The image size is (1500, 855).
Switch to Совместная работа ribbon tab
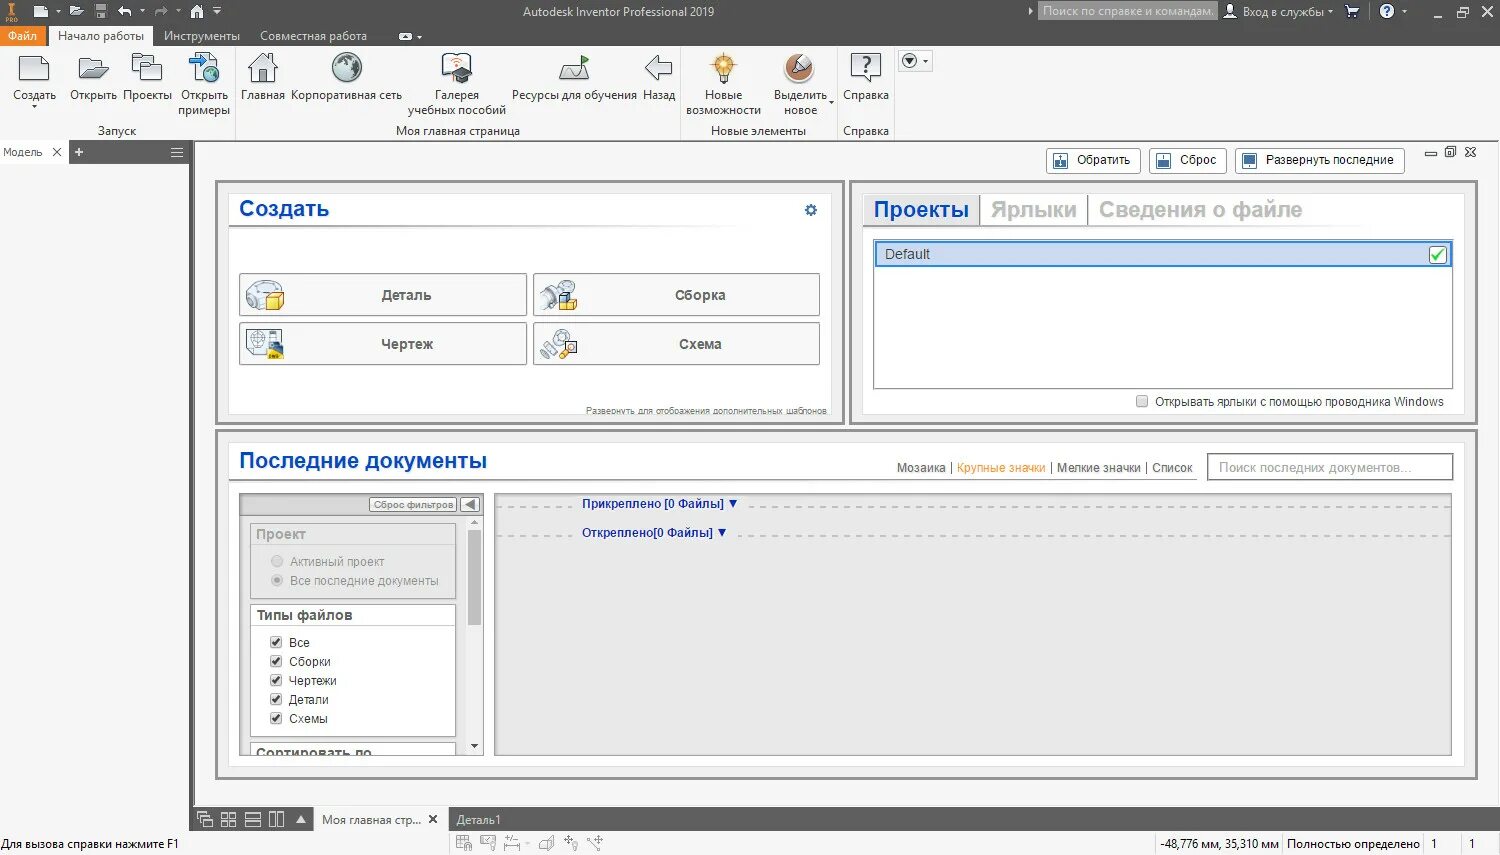point(313,36)
